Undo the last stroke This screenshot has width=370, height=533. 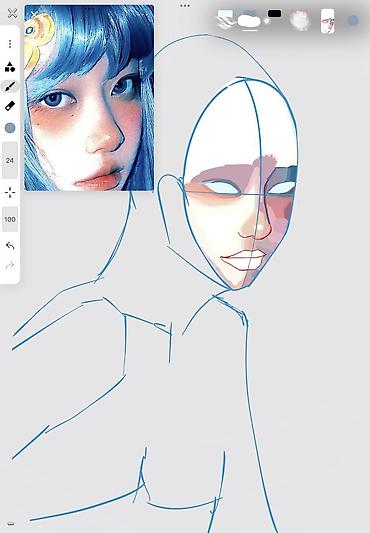tap(10, 245)
